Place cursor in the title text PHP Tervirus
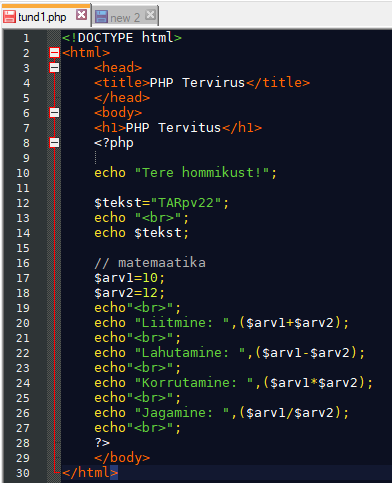Screen dimensions: 392x483 (x=197, y=82)
